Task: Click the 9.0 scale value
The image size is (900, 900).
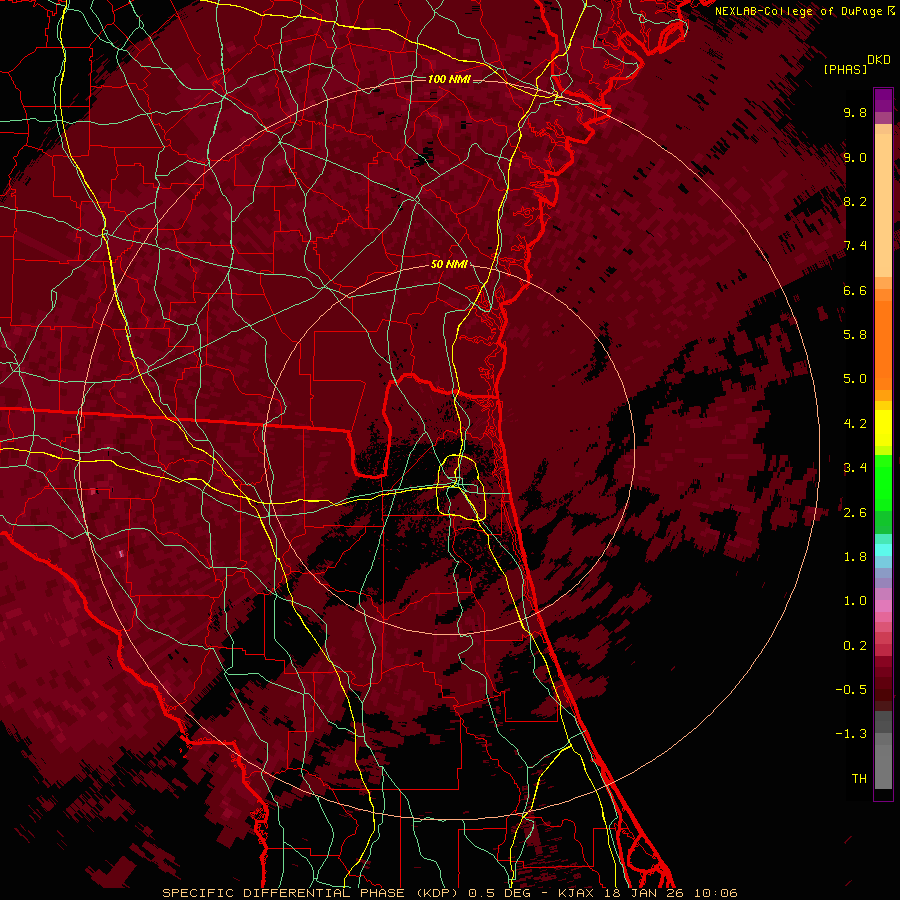Action: pos(855,157)
